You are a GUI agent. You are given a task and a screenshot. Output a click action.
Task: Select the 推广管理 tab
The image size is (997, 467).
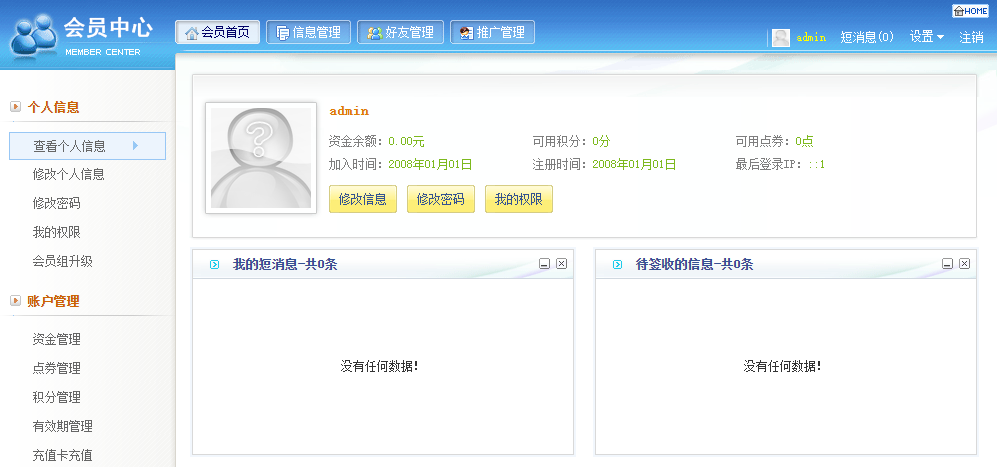click(492, 32)
